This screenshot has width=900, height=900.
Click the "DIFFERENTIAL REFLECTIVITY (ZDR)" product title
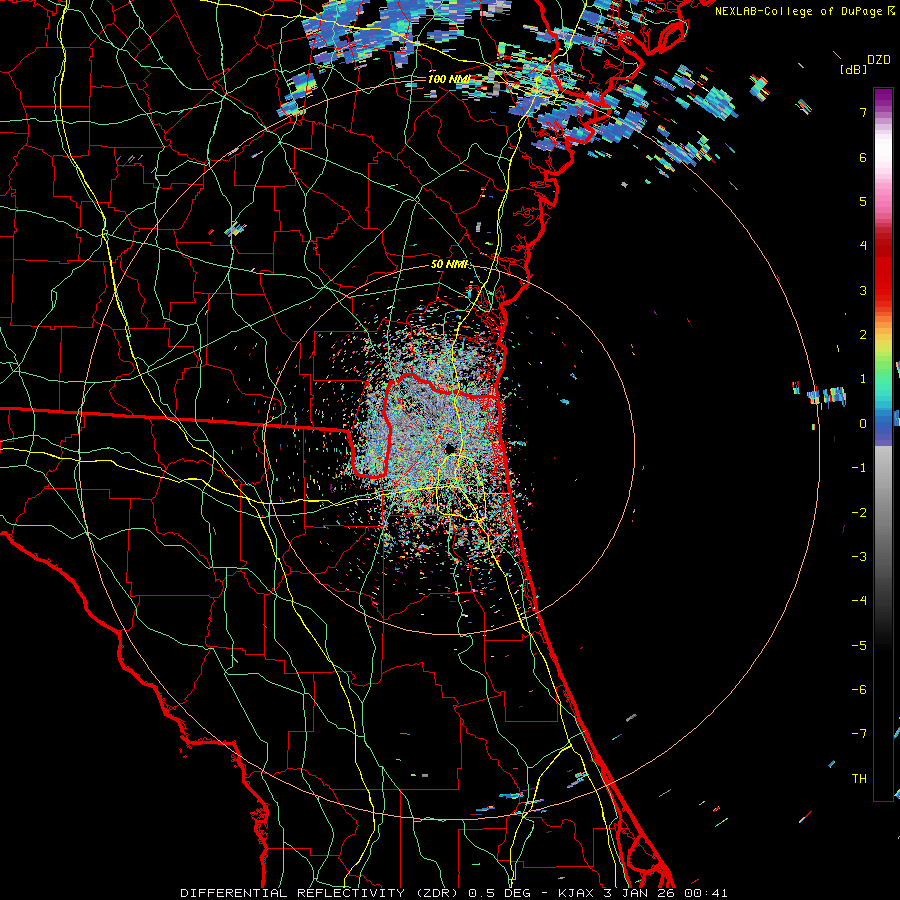click(320, 893)
